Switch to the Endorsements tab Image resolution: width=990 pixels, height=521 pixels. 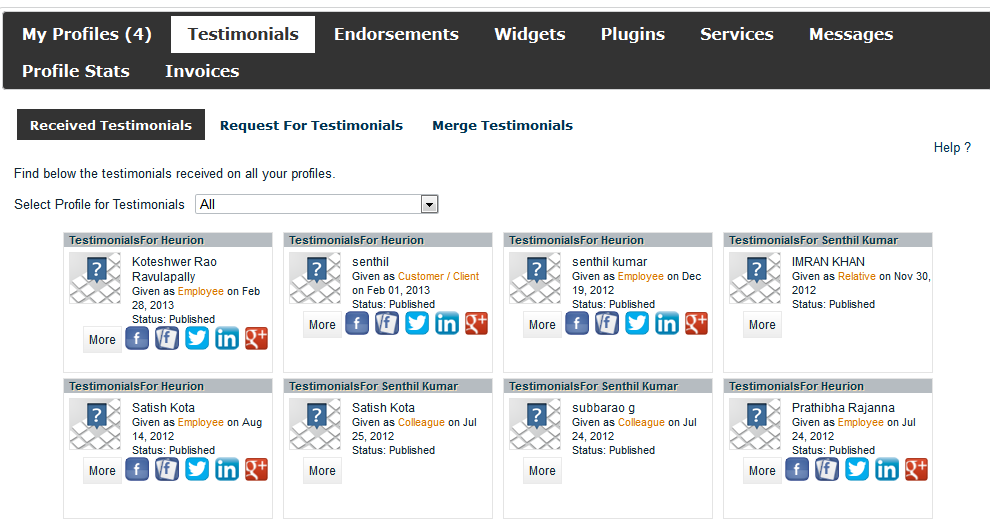397,34
